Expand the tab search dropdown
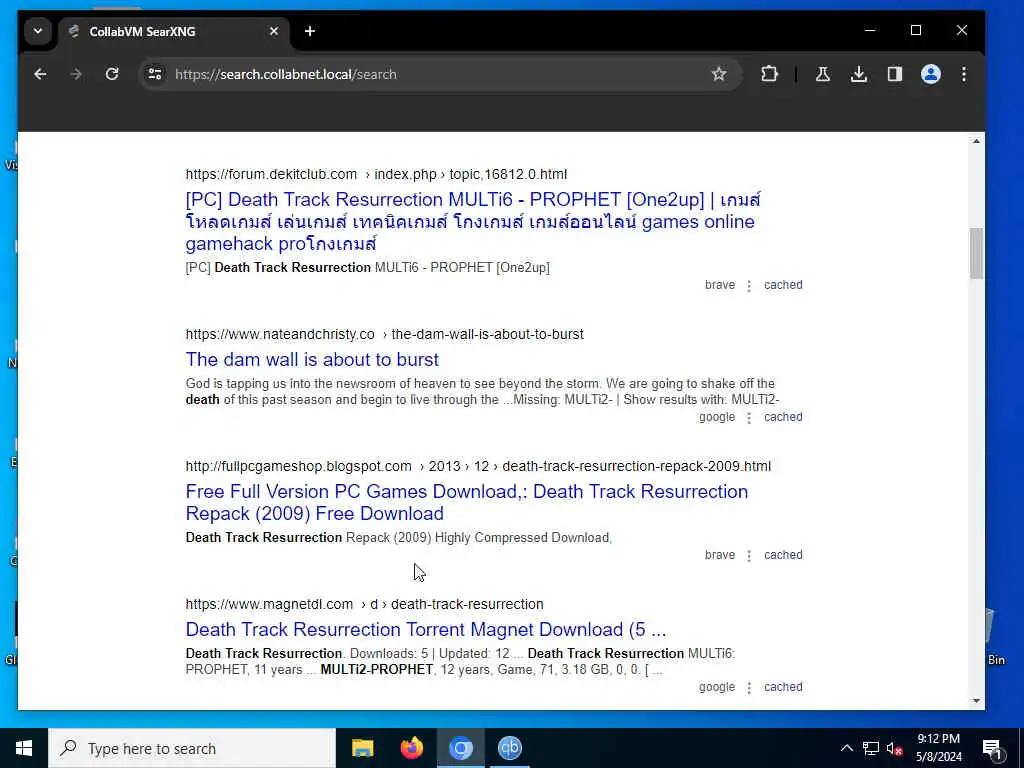 38,31
